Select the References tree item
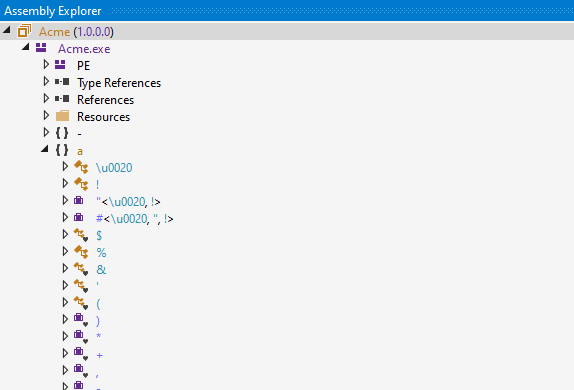 (105, 100)
